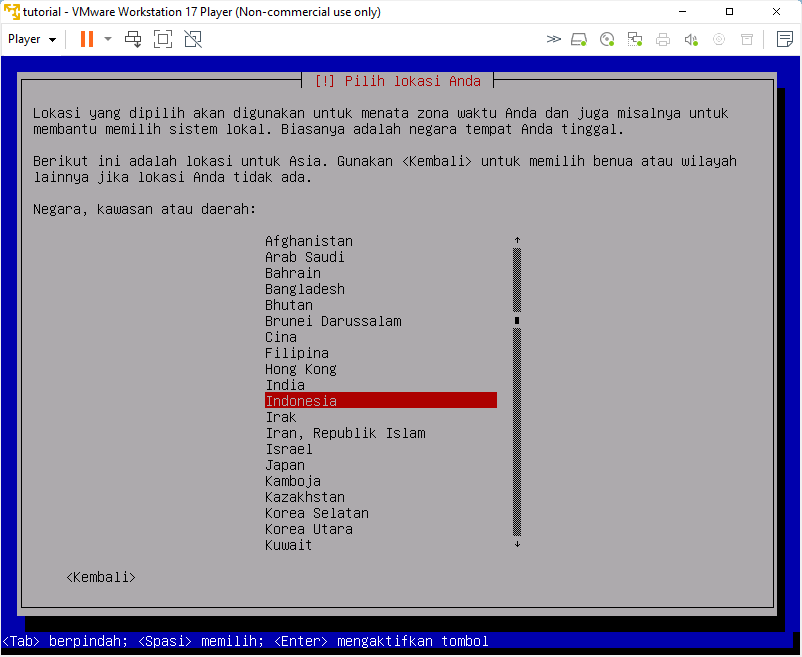Viewport: 802px width, 657px height.
Task: Choose Bahrain in the list
Action: tap(381, 273)
